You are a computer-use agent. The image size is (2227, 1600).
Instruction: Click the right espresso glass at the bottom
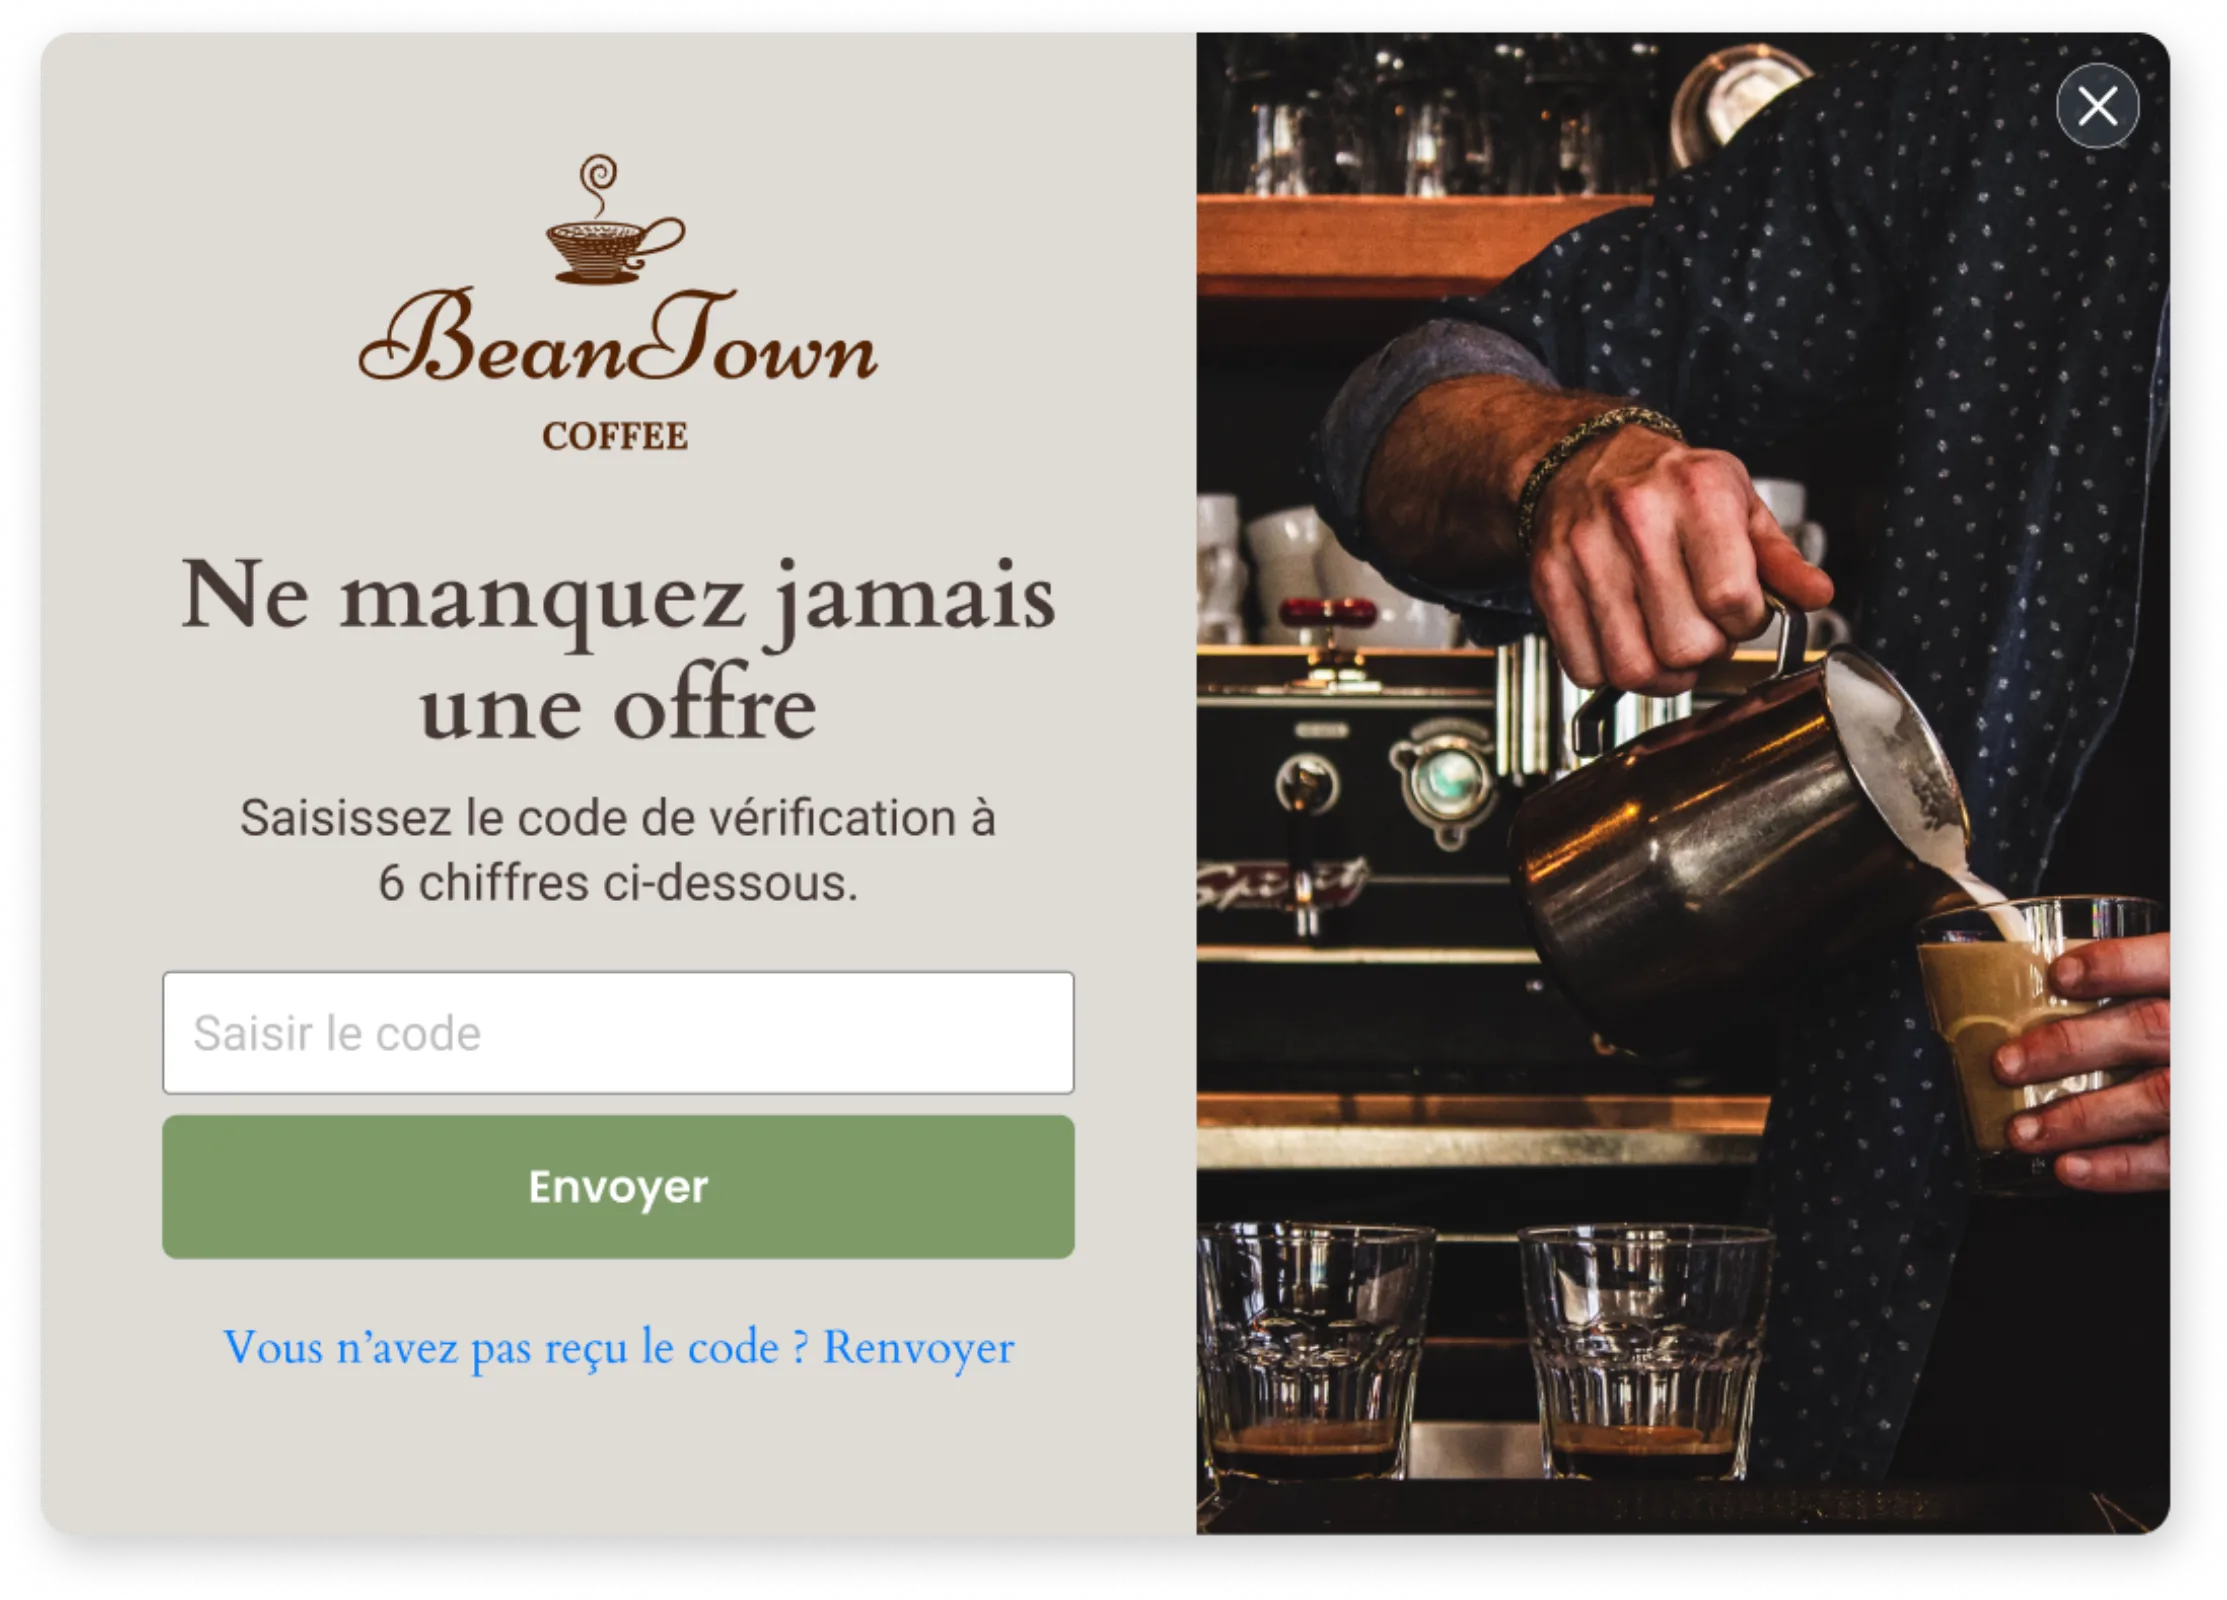click(x=1645, y=1350)
